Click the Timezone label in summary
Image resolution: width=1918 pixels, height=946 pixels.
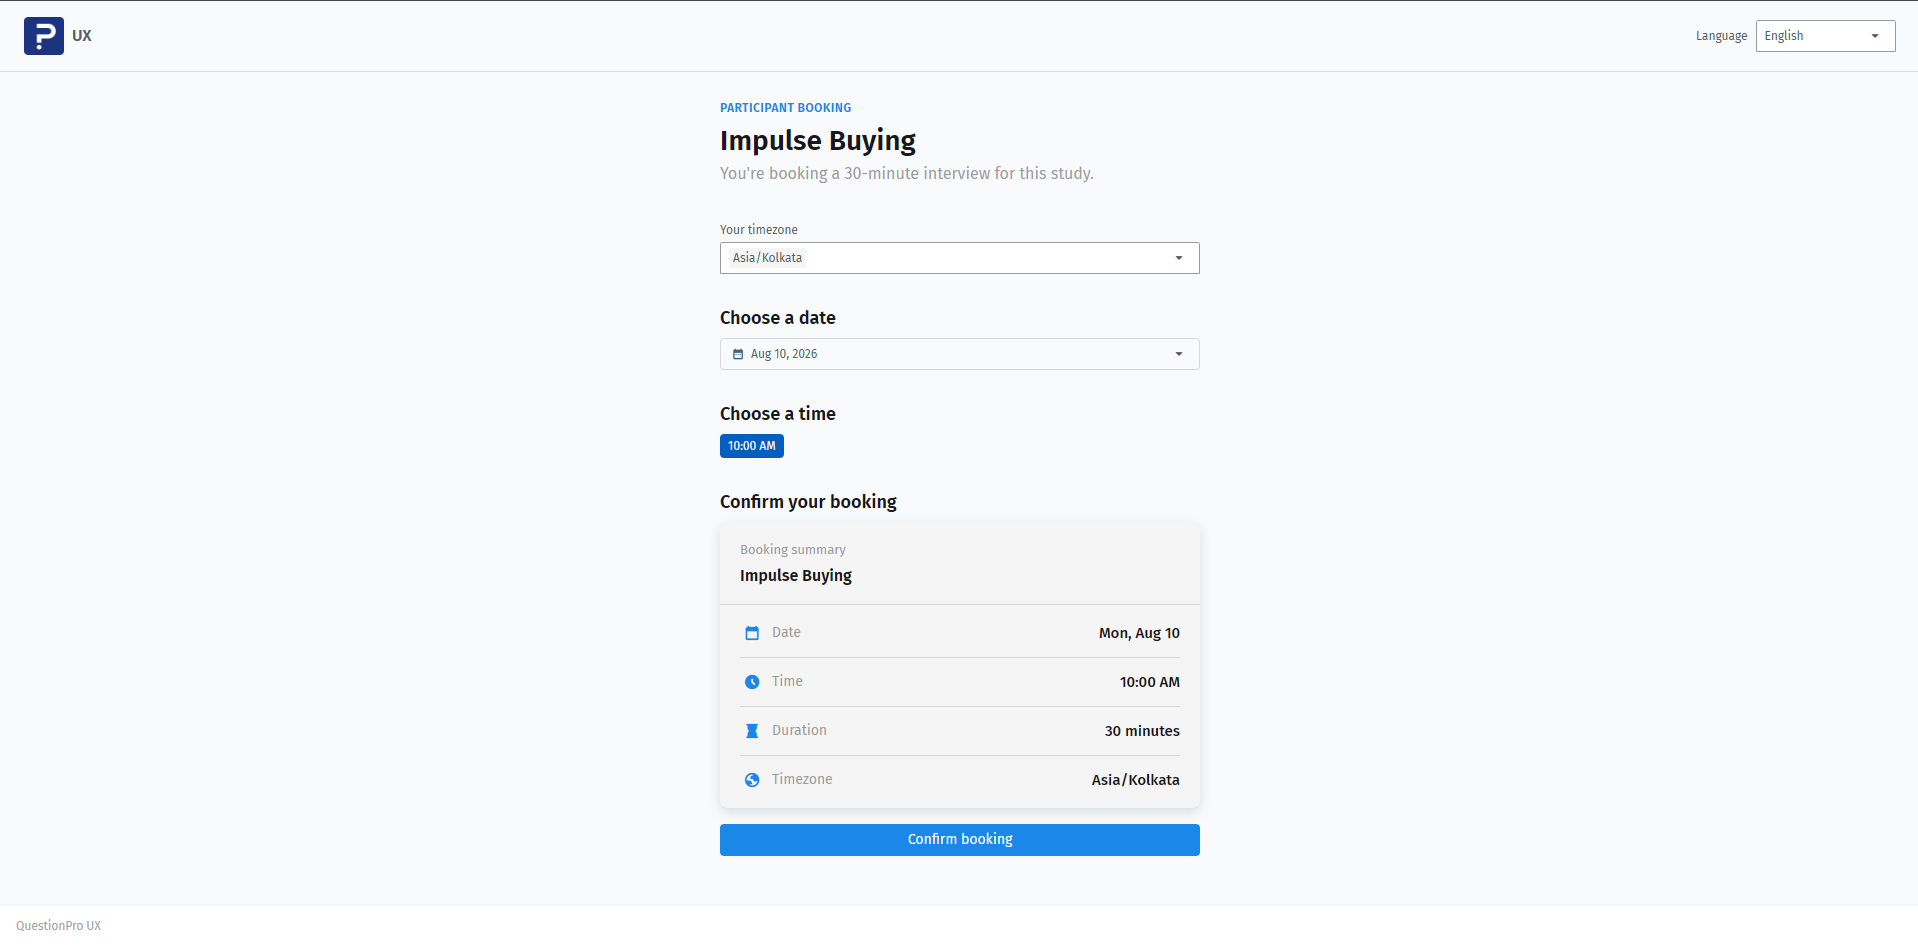[802, 779]
